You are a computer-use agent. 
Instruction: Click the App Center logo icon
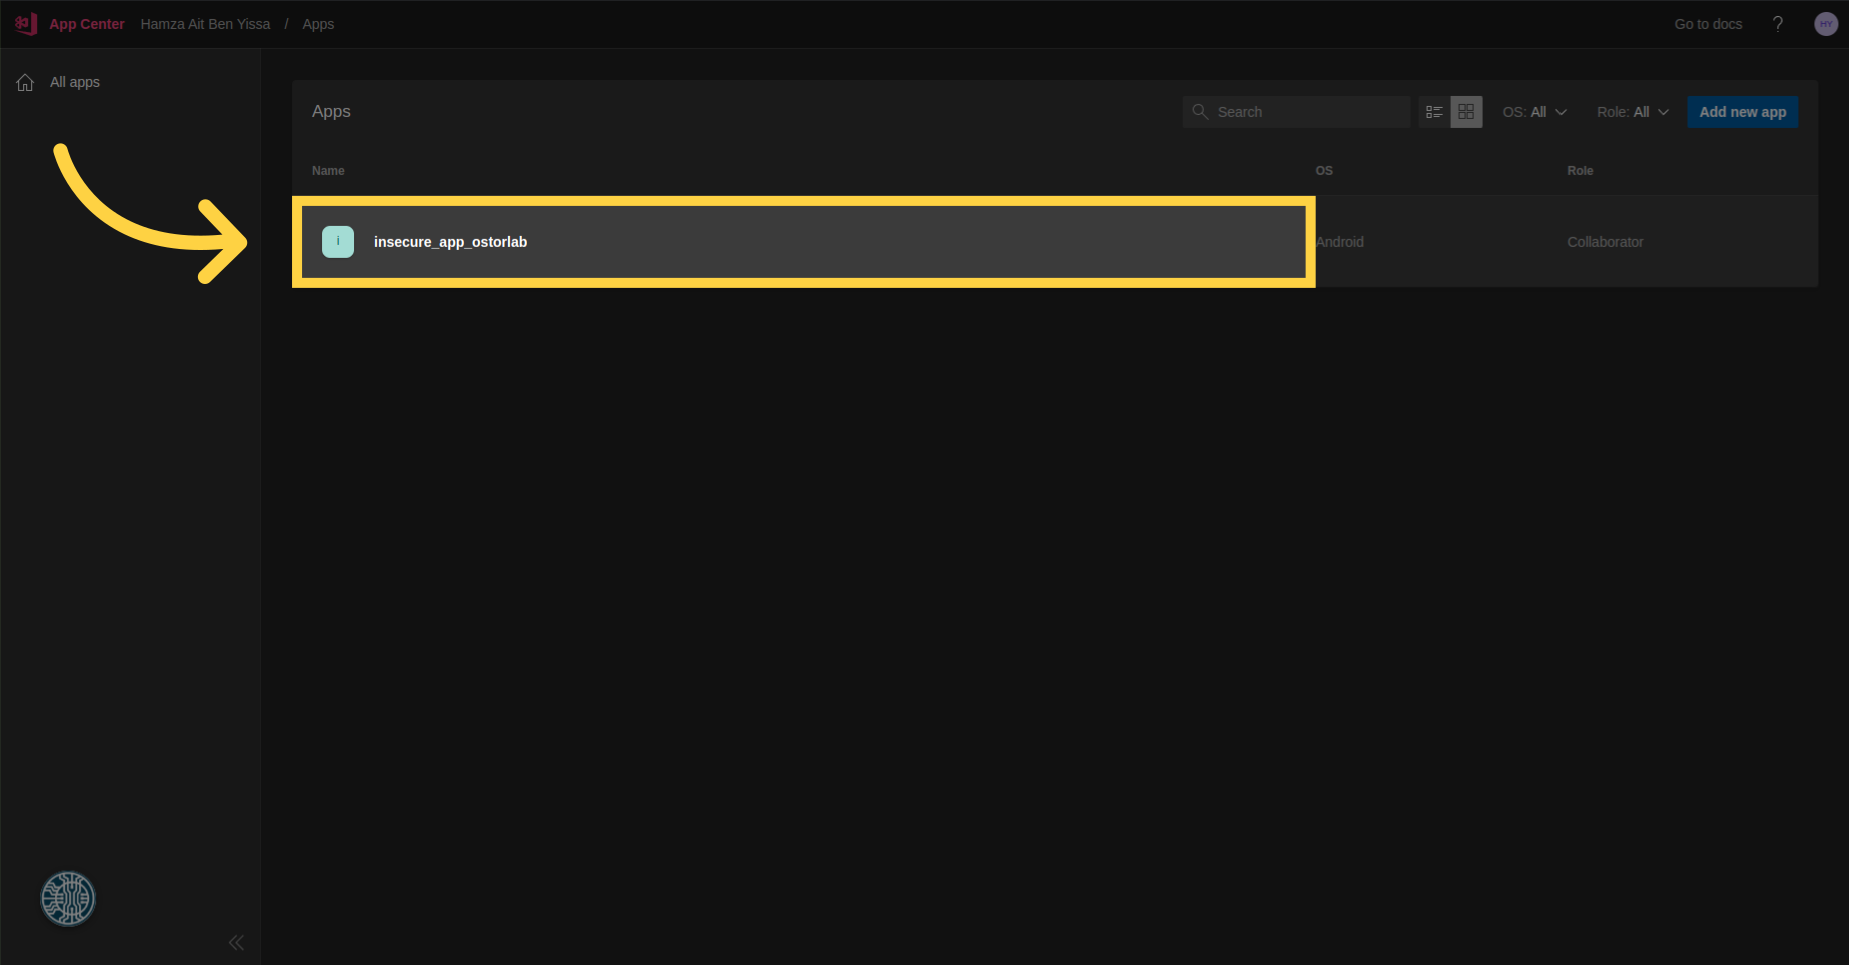tap(26, 24)
